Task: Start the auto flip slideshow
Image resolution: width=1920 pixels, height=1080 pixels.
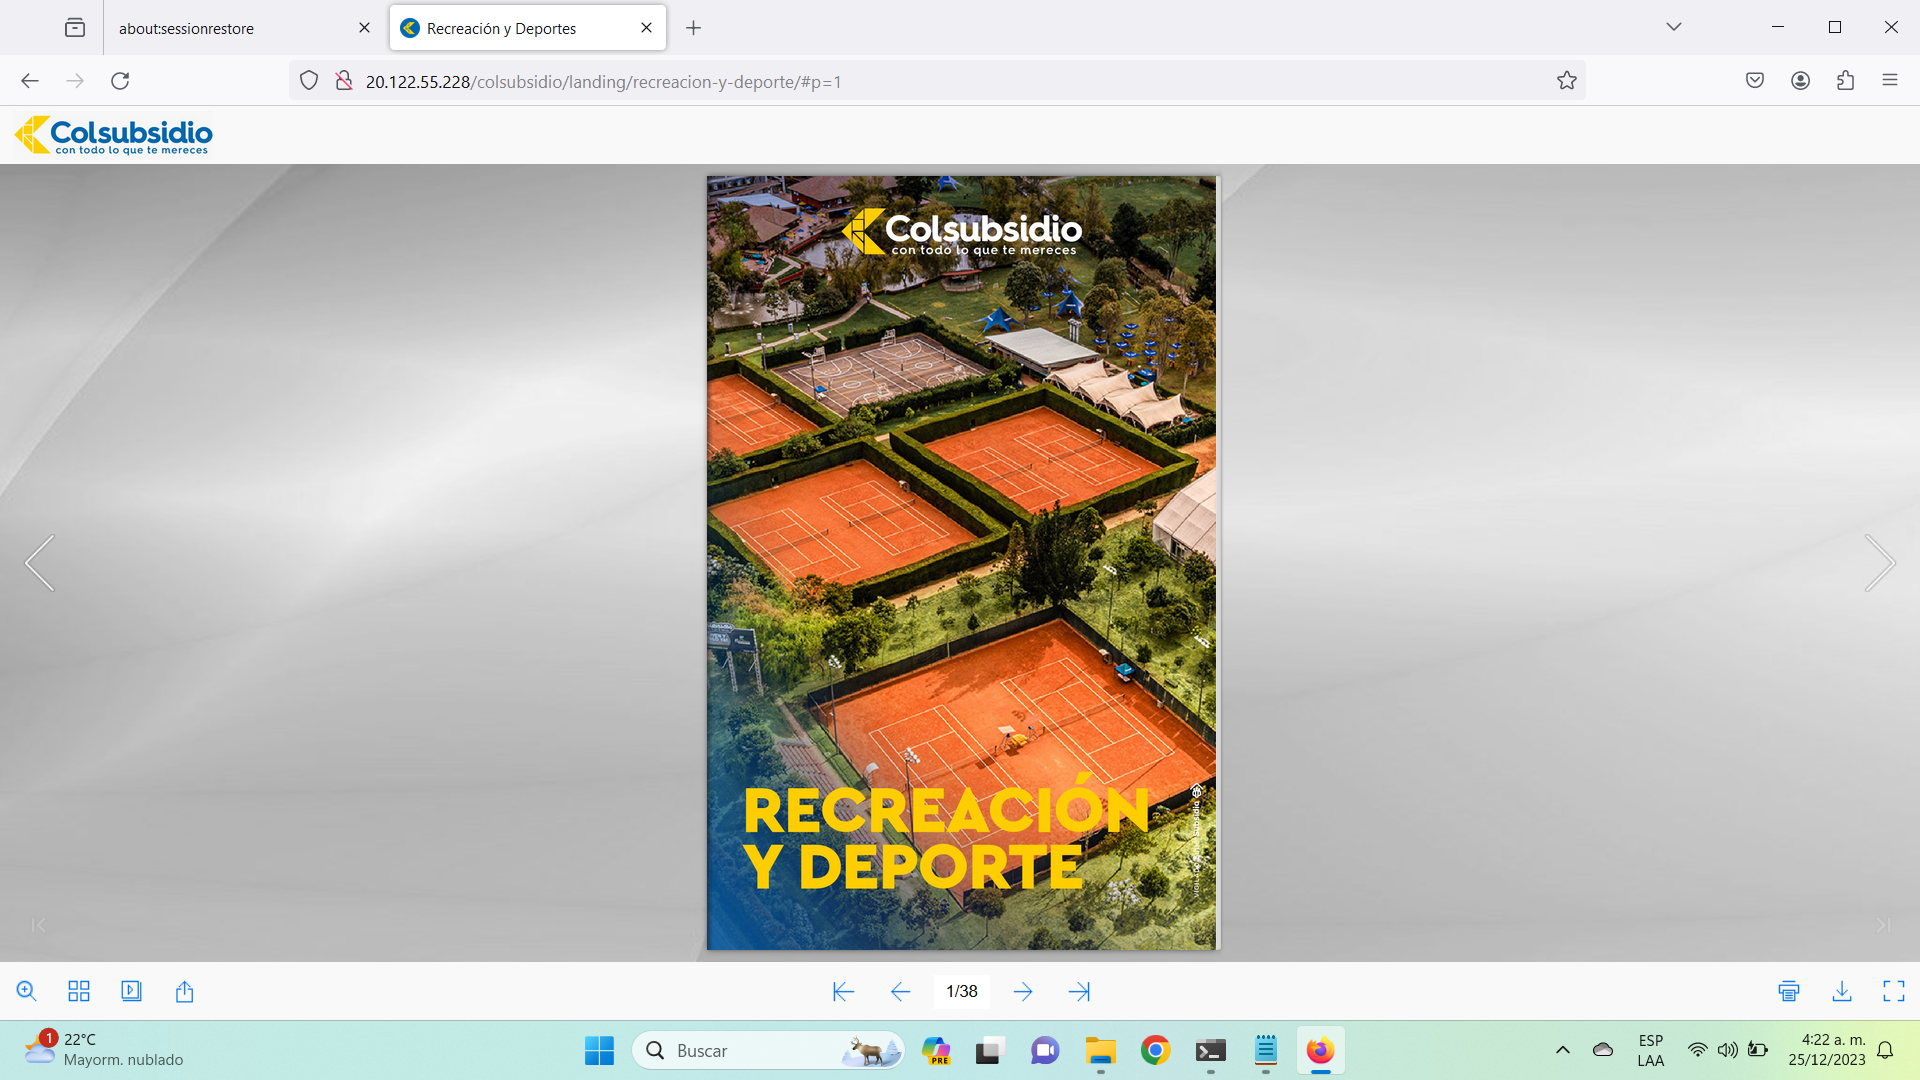Action: pyautogui.click(x=131, y=991)
